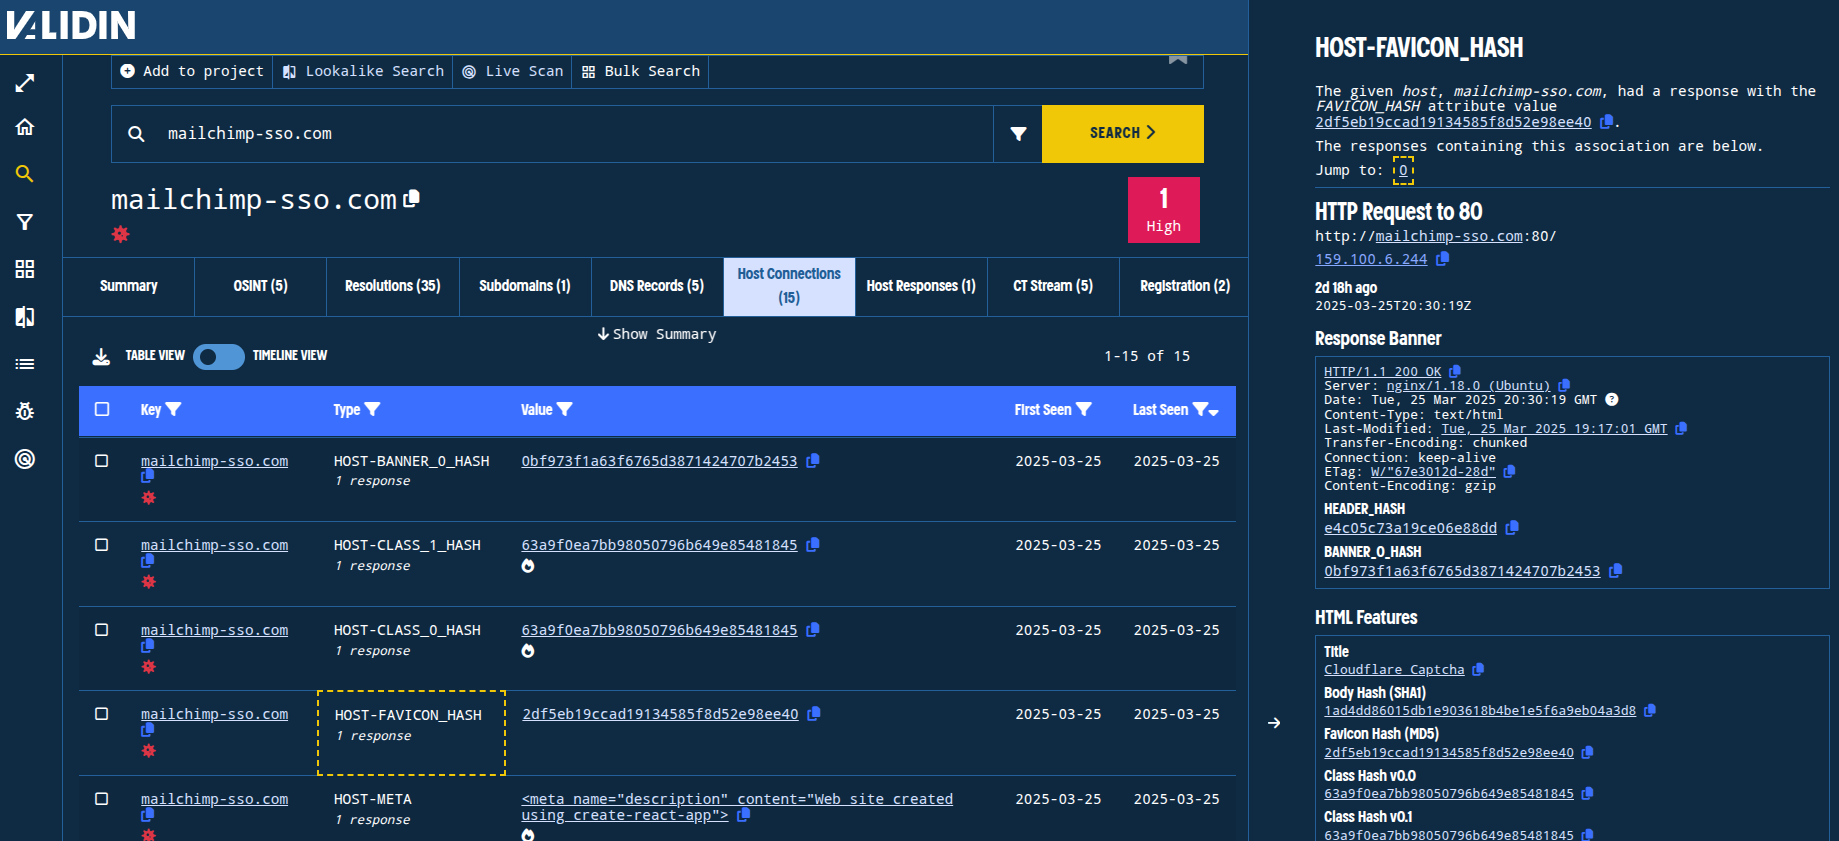Copy the 0bf973f1a63f hash value in table
Image resolution: width=1839 pixels, height=841 pixels.
tap(813, 461)
